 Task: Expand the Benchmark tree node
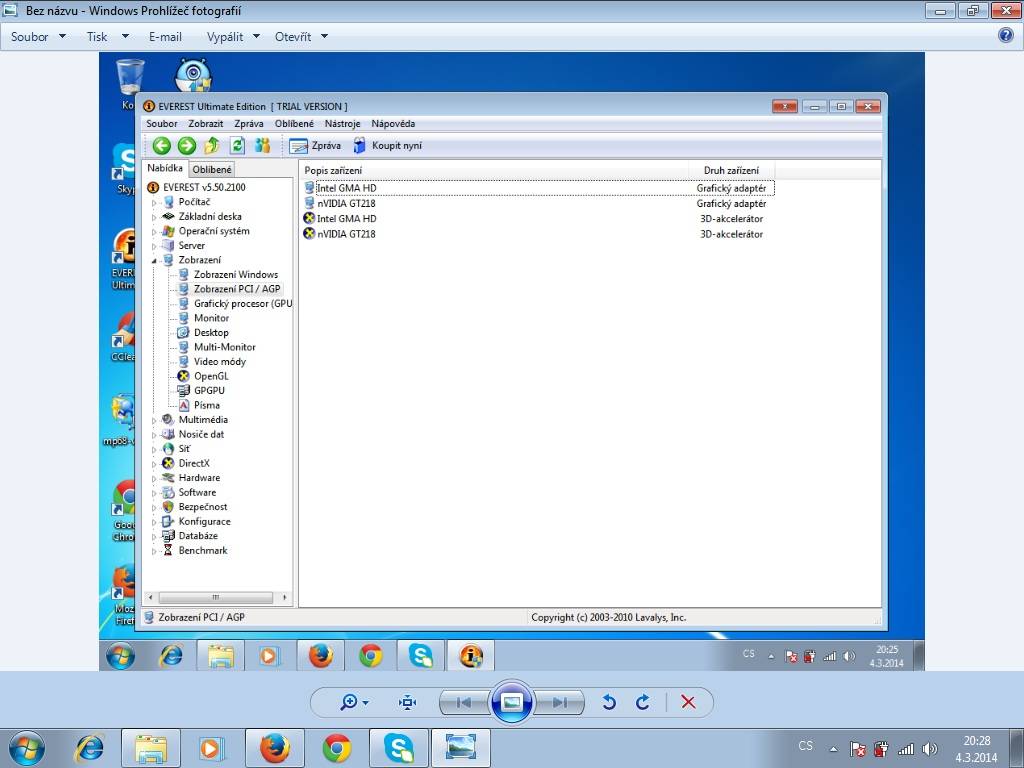point(155,552)
